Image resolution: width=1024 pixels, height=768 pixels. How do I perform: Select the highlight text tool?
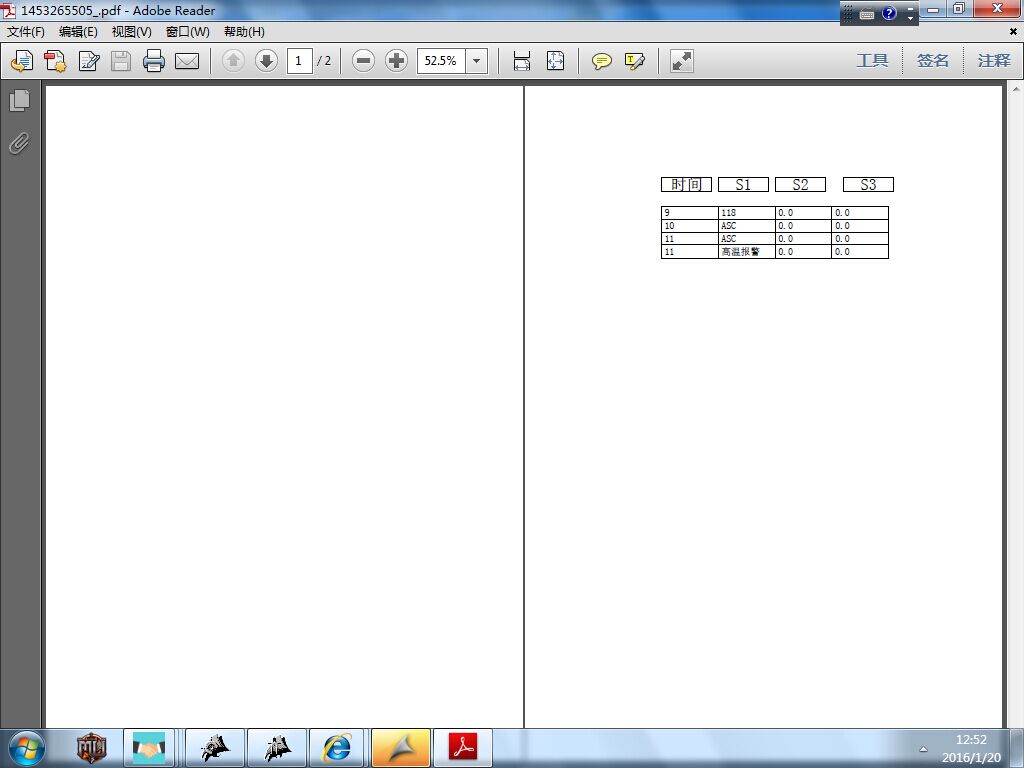(x=635, y=61)
